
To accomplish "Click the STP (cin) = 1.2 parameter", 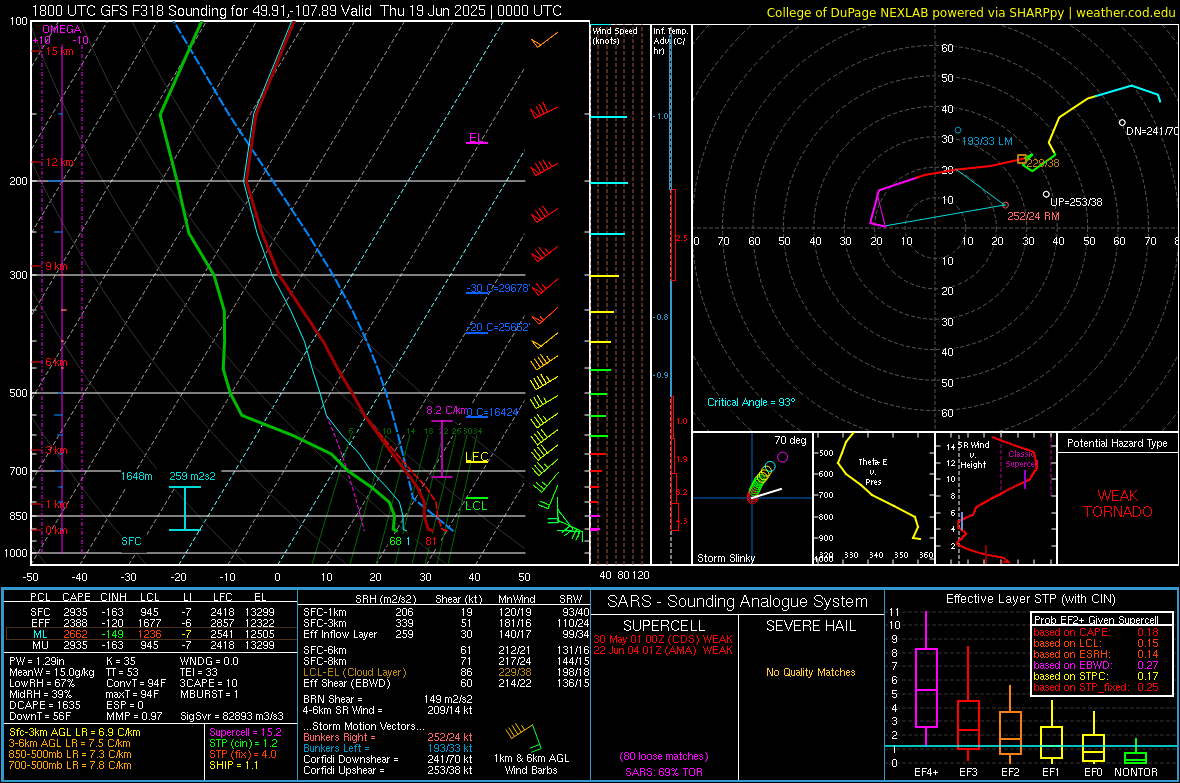I will 243,743.
